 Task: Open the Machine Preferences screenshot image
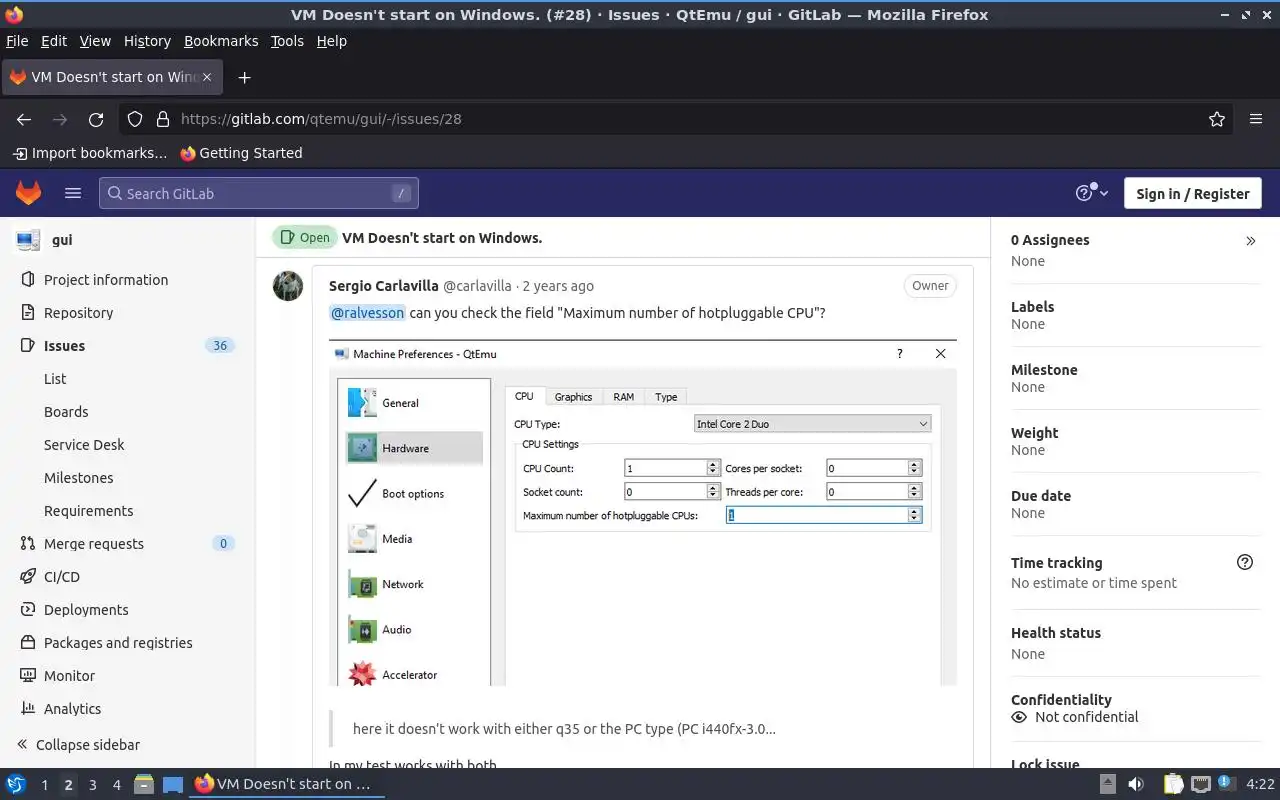[643, 513]
